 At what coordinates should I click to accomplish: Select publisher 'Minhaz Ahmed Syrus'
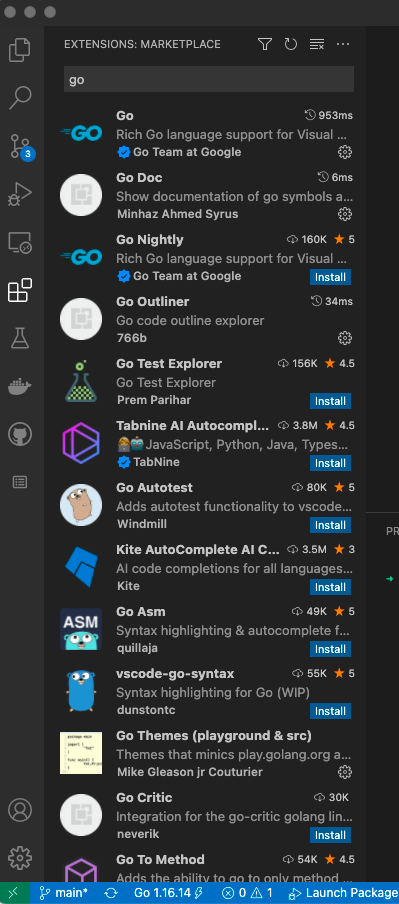tap(178, 214)
